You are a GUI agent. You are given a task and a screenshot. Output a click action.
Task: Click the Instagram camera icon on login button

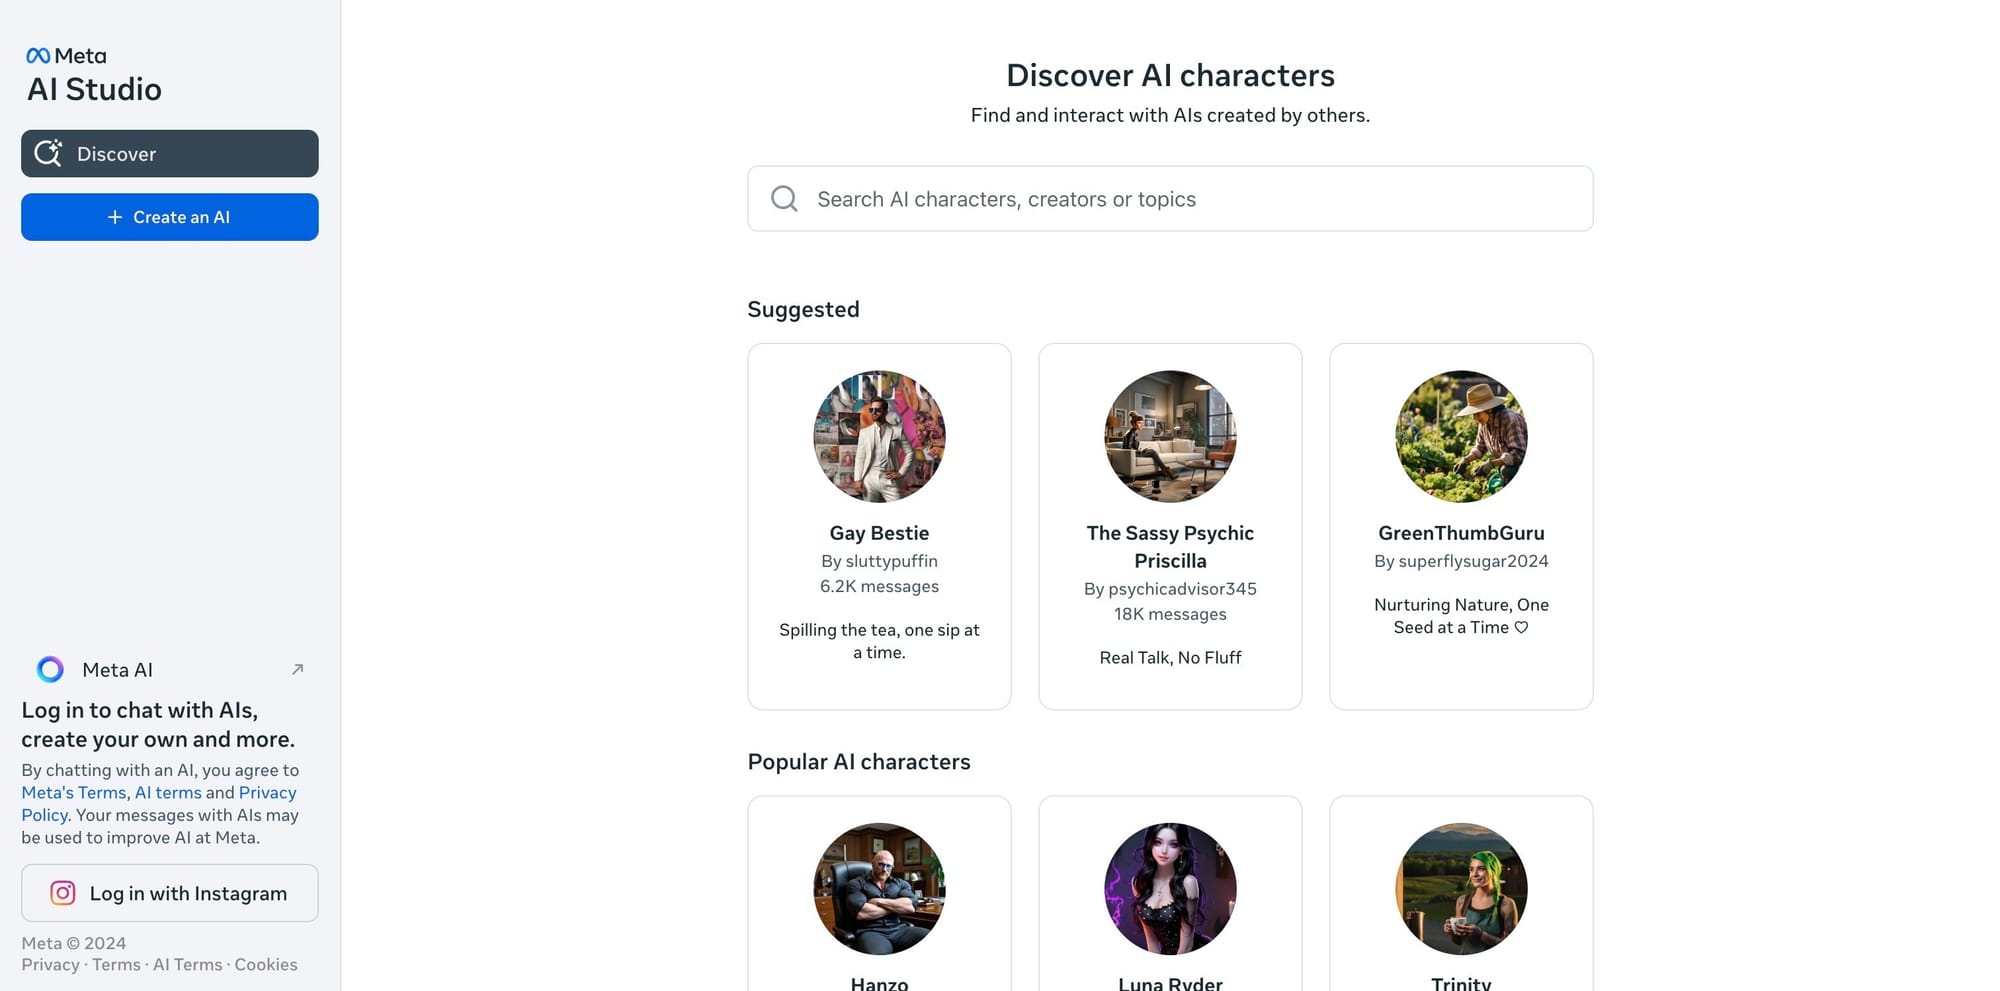click(62, 892)
